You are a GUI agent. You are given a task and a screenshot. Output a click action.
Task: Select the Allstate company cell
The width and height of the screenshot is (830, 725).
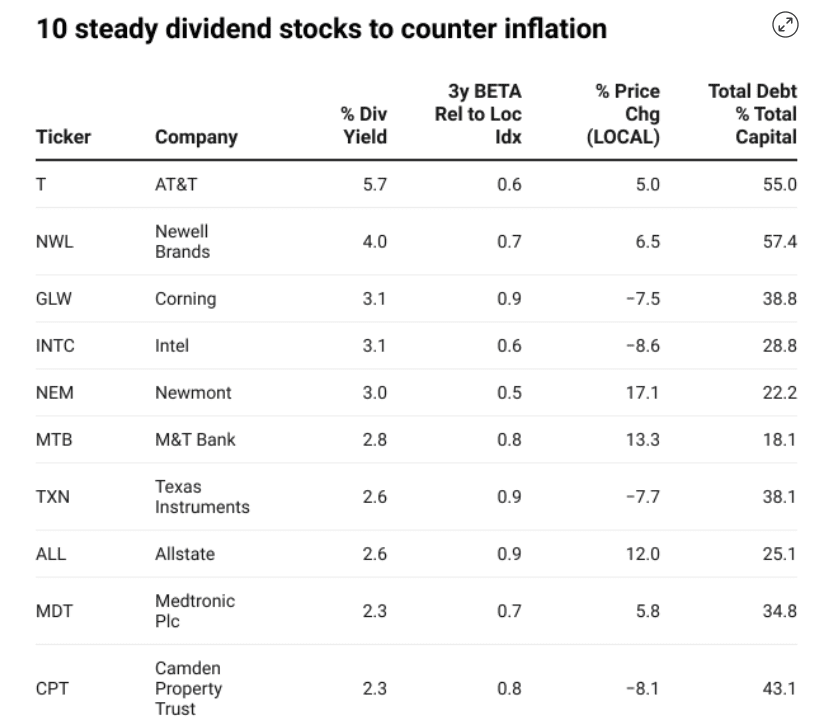point(184,554)
